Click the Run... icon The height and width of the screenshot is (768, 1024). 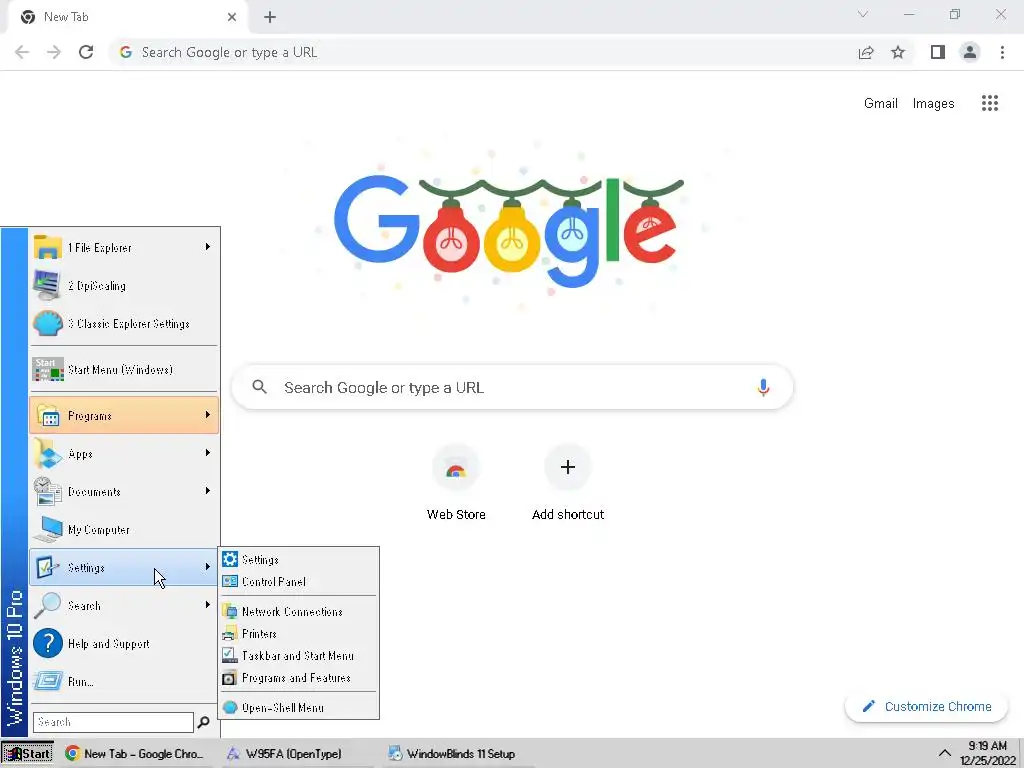pyautogui.click(x=48, y=681)
